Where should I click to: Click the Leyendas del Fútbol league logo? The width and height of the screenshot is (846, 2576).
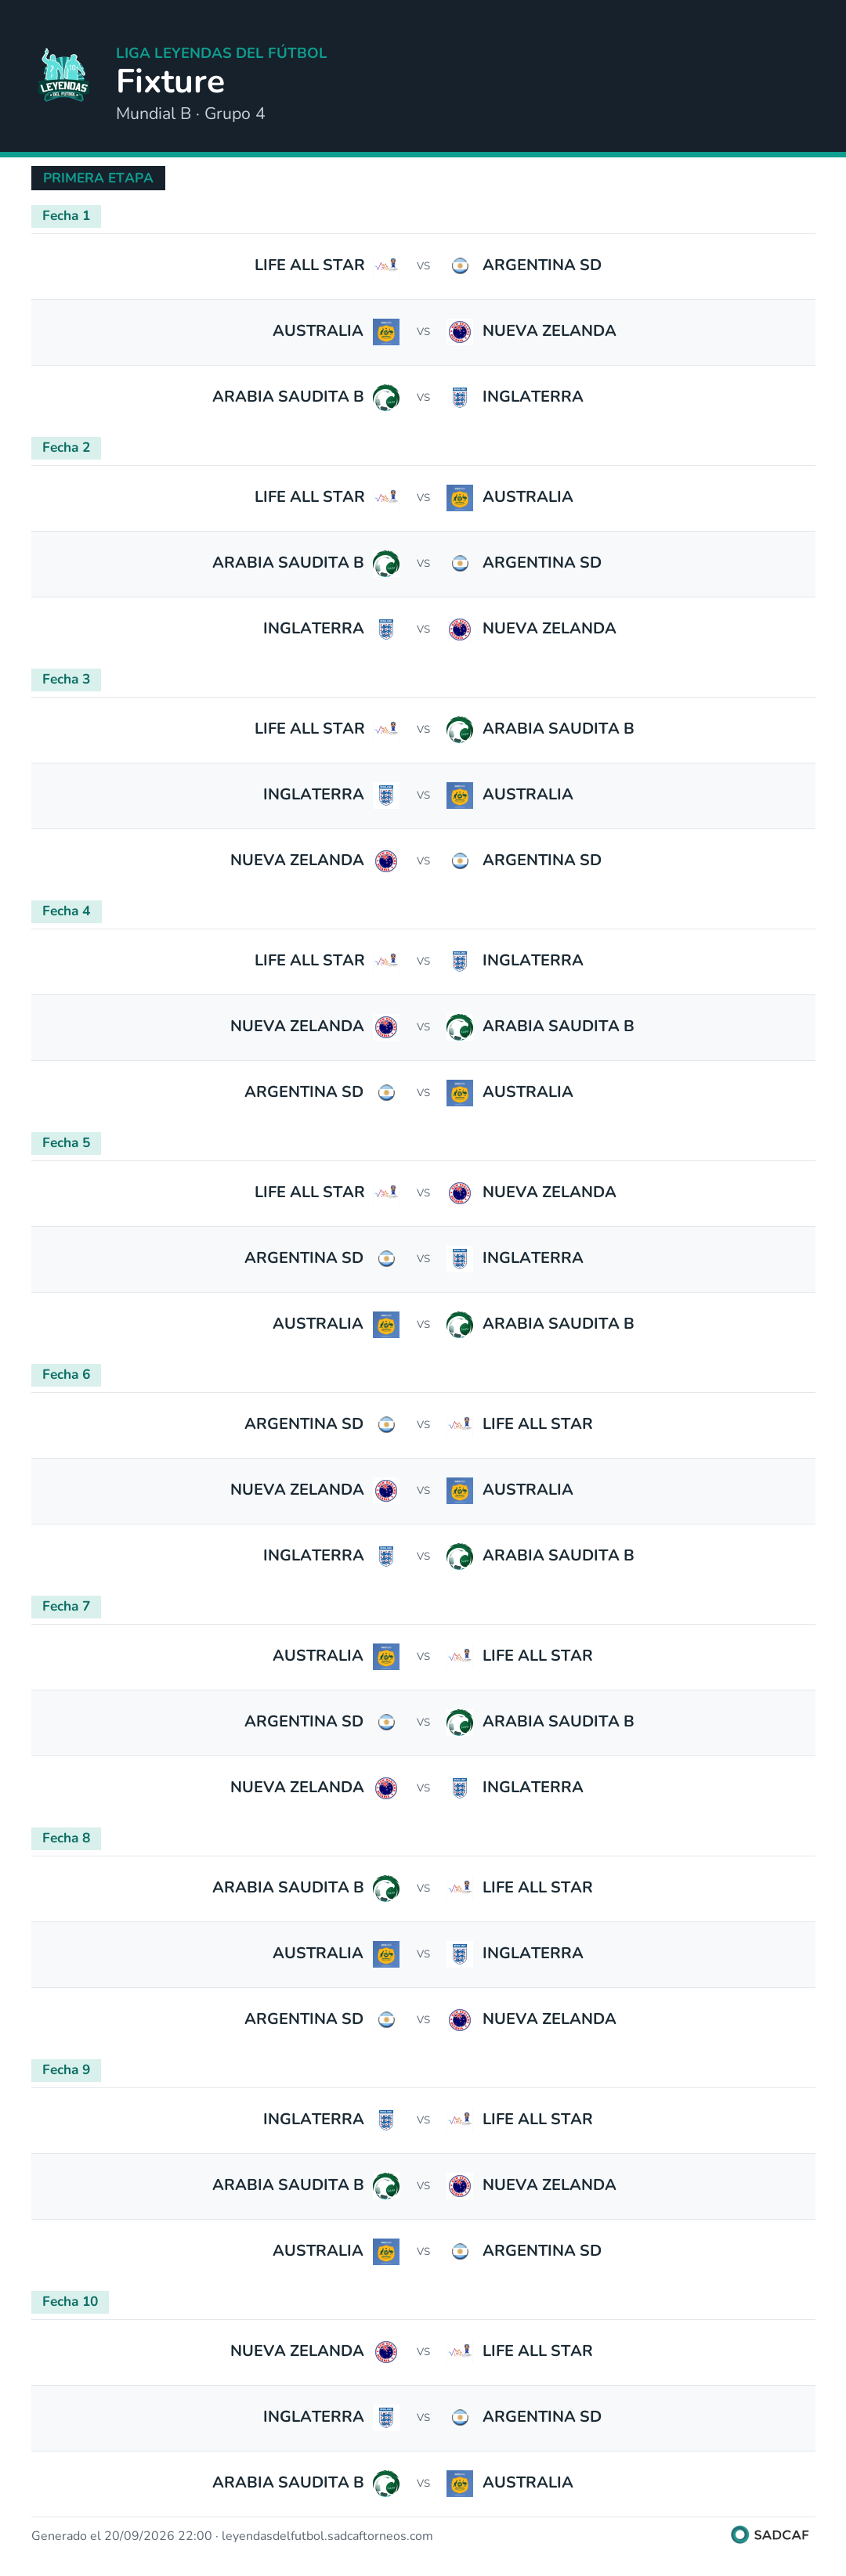click(x=63, y=76)
